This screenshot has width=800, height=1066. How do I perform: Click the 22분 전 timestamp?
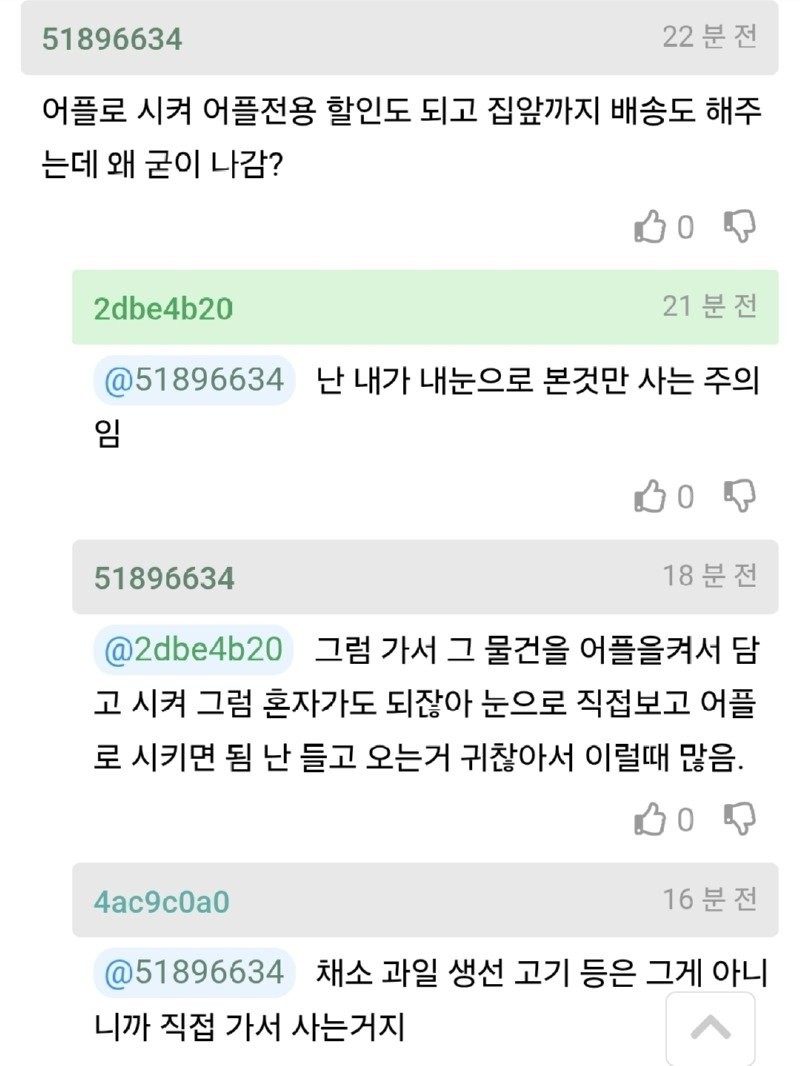coord(709,38)
